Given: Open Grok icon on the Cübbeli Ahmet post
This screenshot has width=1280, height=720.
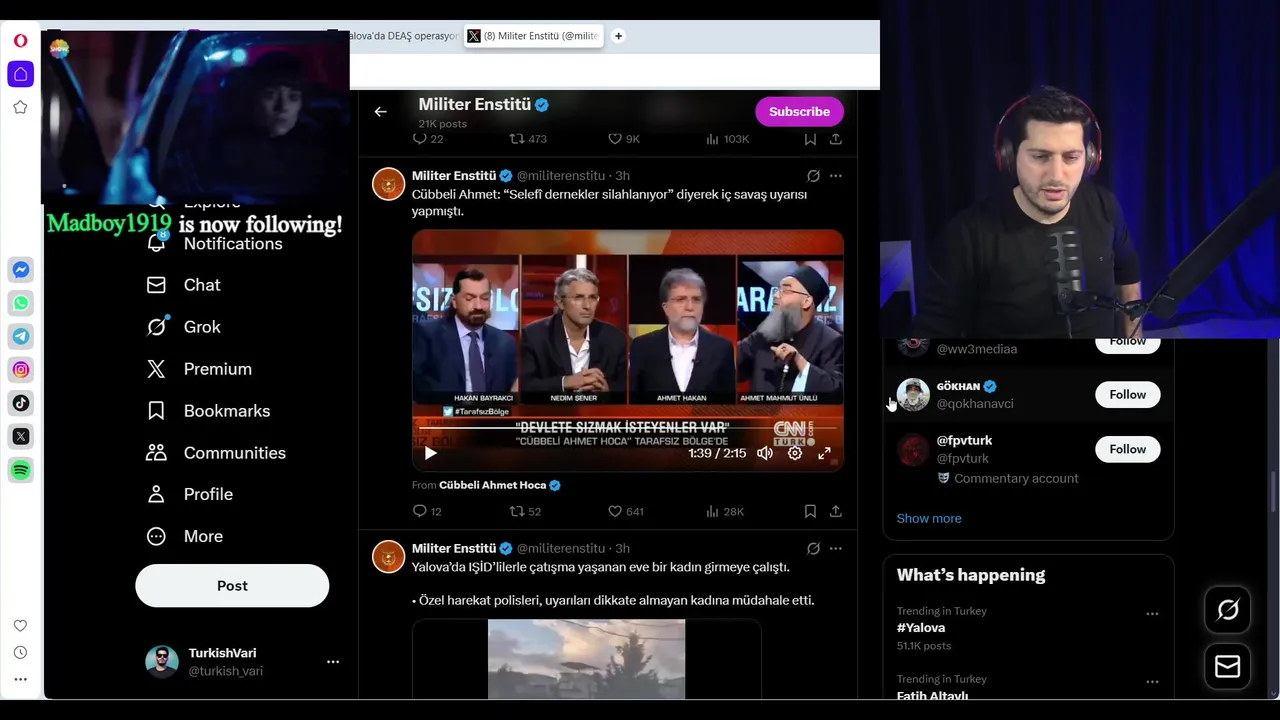Looking at the screenshot, I should click(813, 176).
